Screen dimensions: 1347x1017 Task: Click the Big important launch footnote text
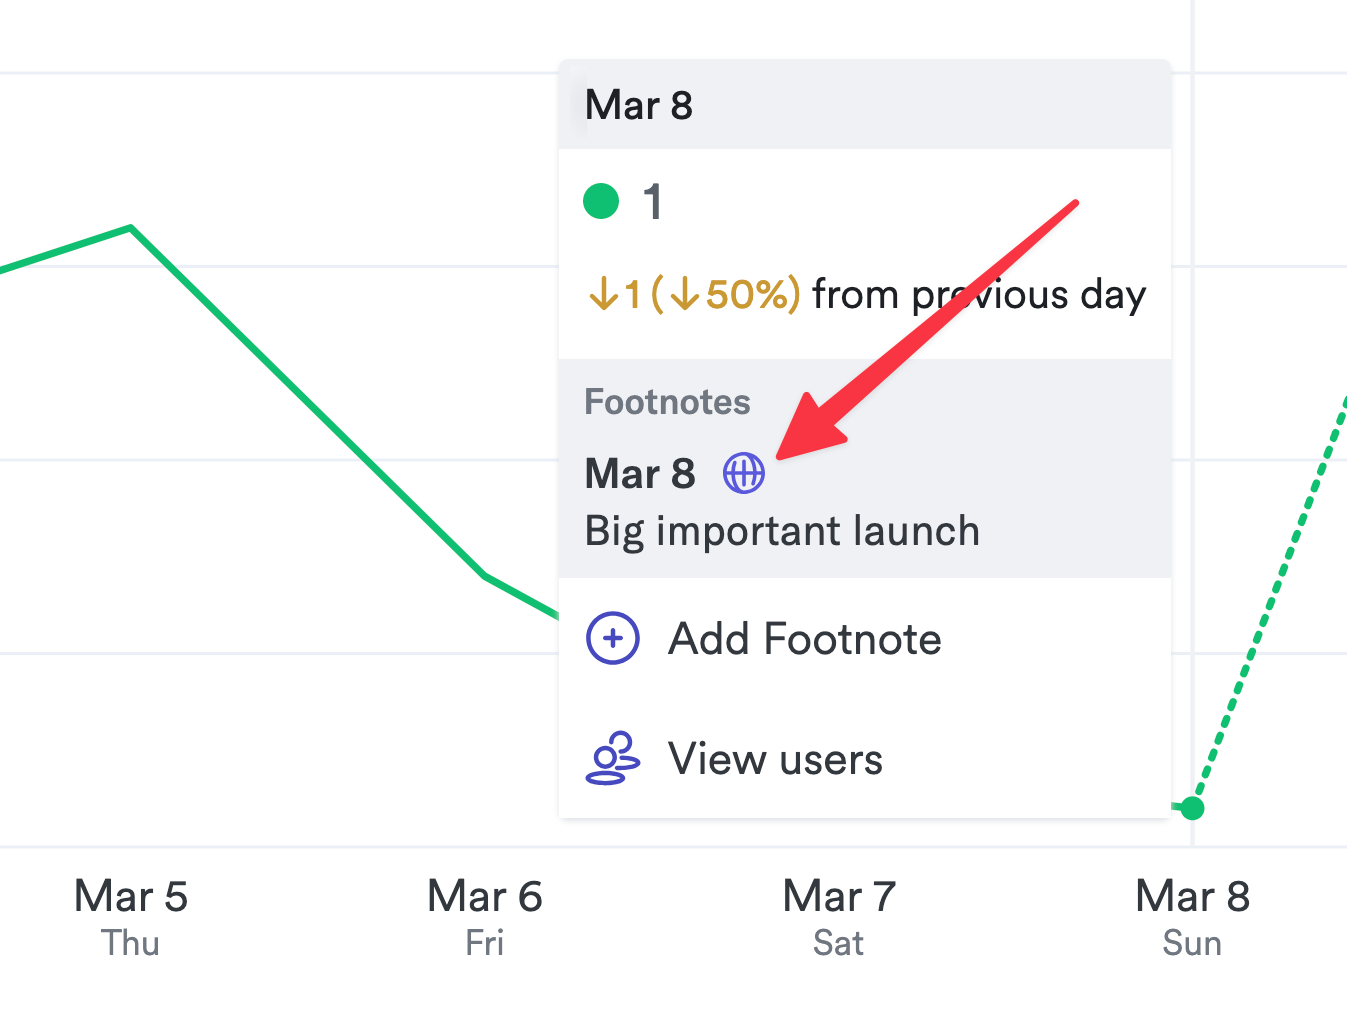click(782, 531)
